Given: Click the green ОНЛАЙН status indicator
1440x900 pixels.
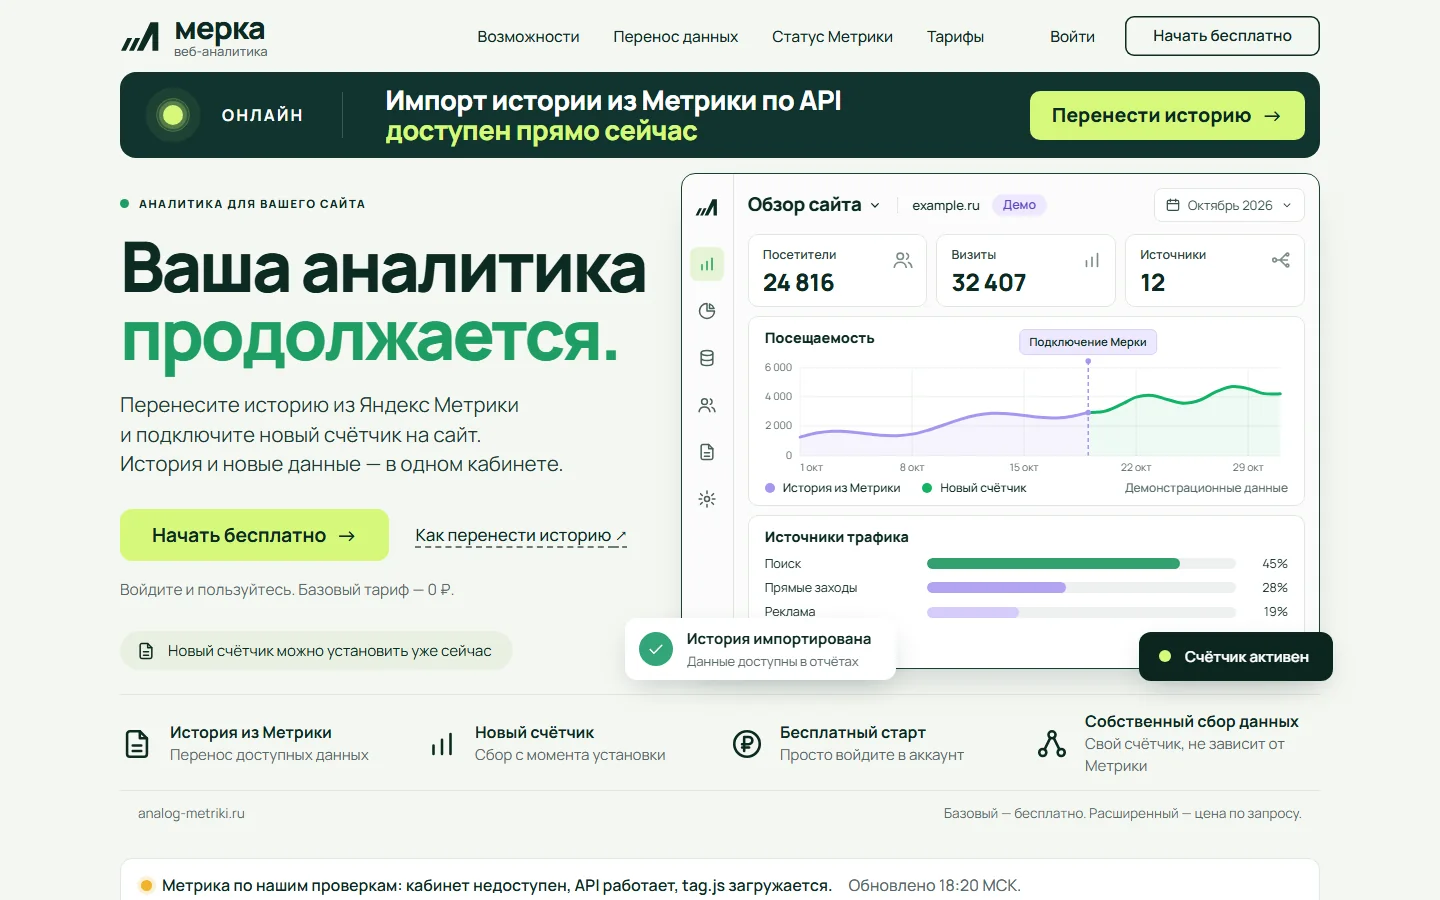Looking at the screenshot, I should pos(173,115).
